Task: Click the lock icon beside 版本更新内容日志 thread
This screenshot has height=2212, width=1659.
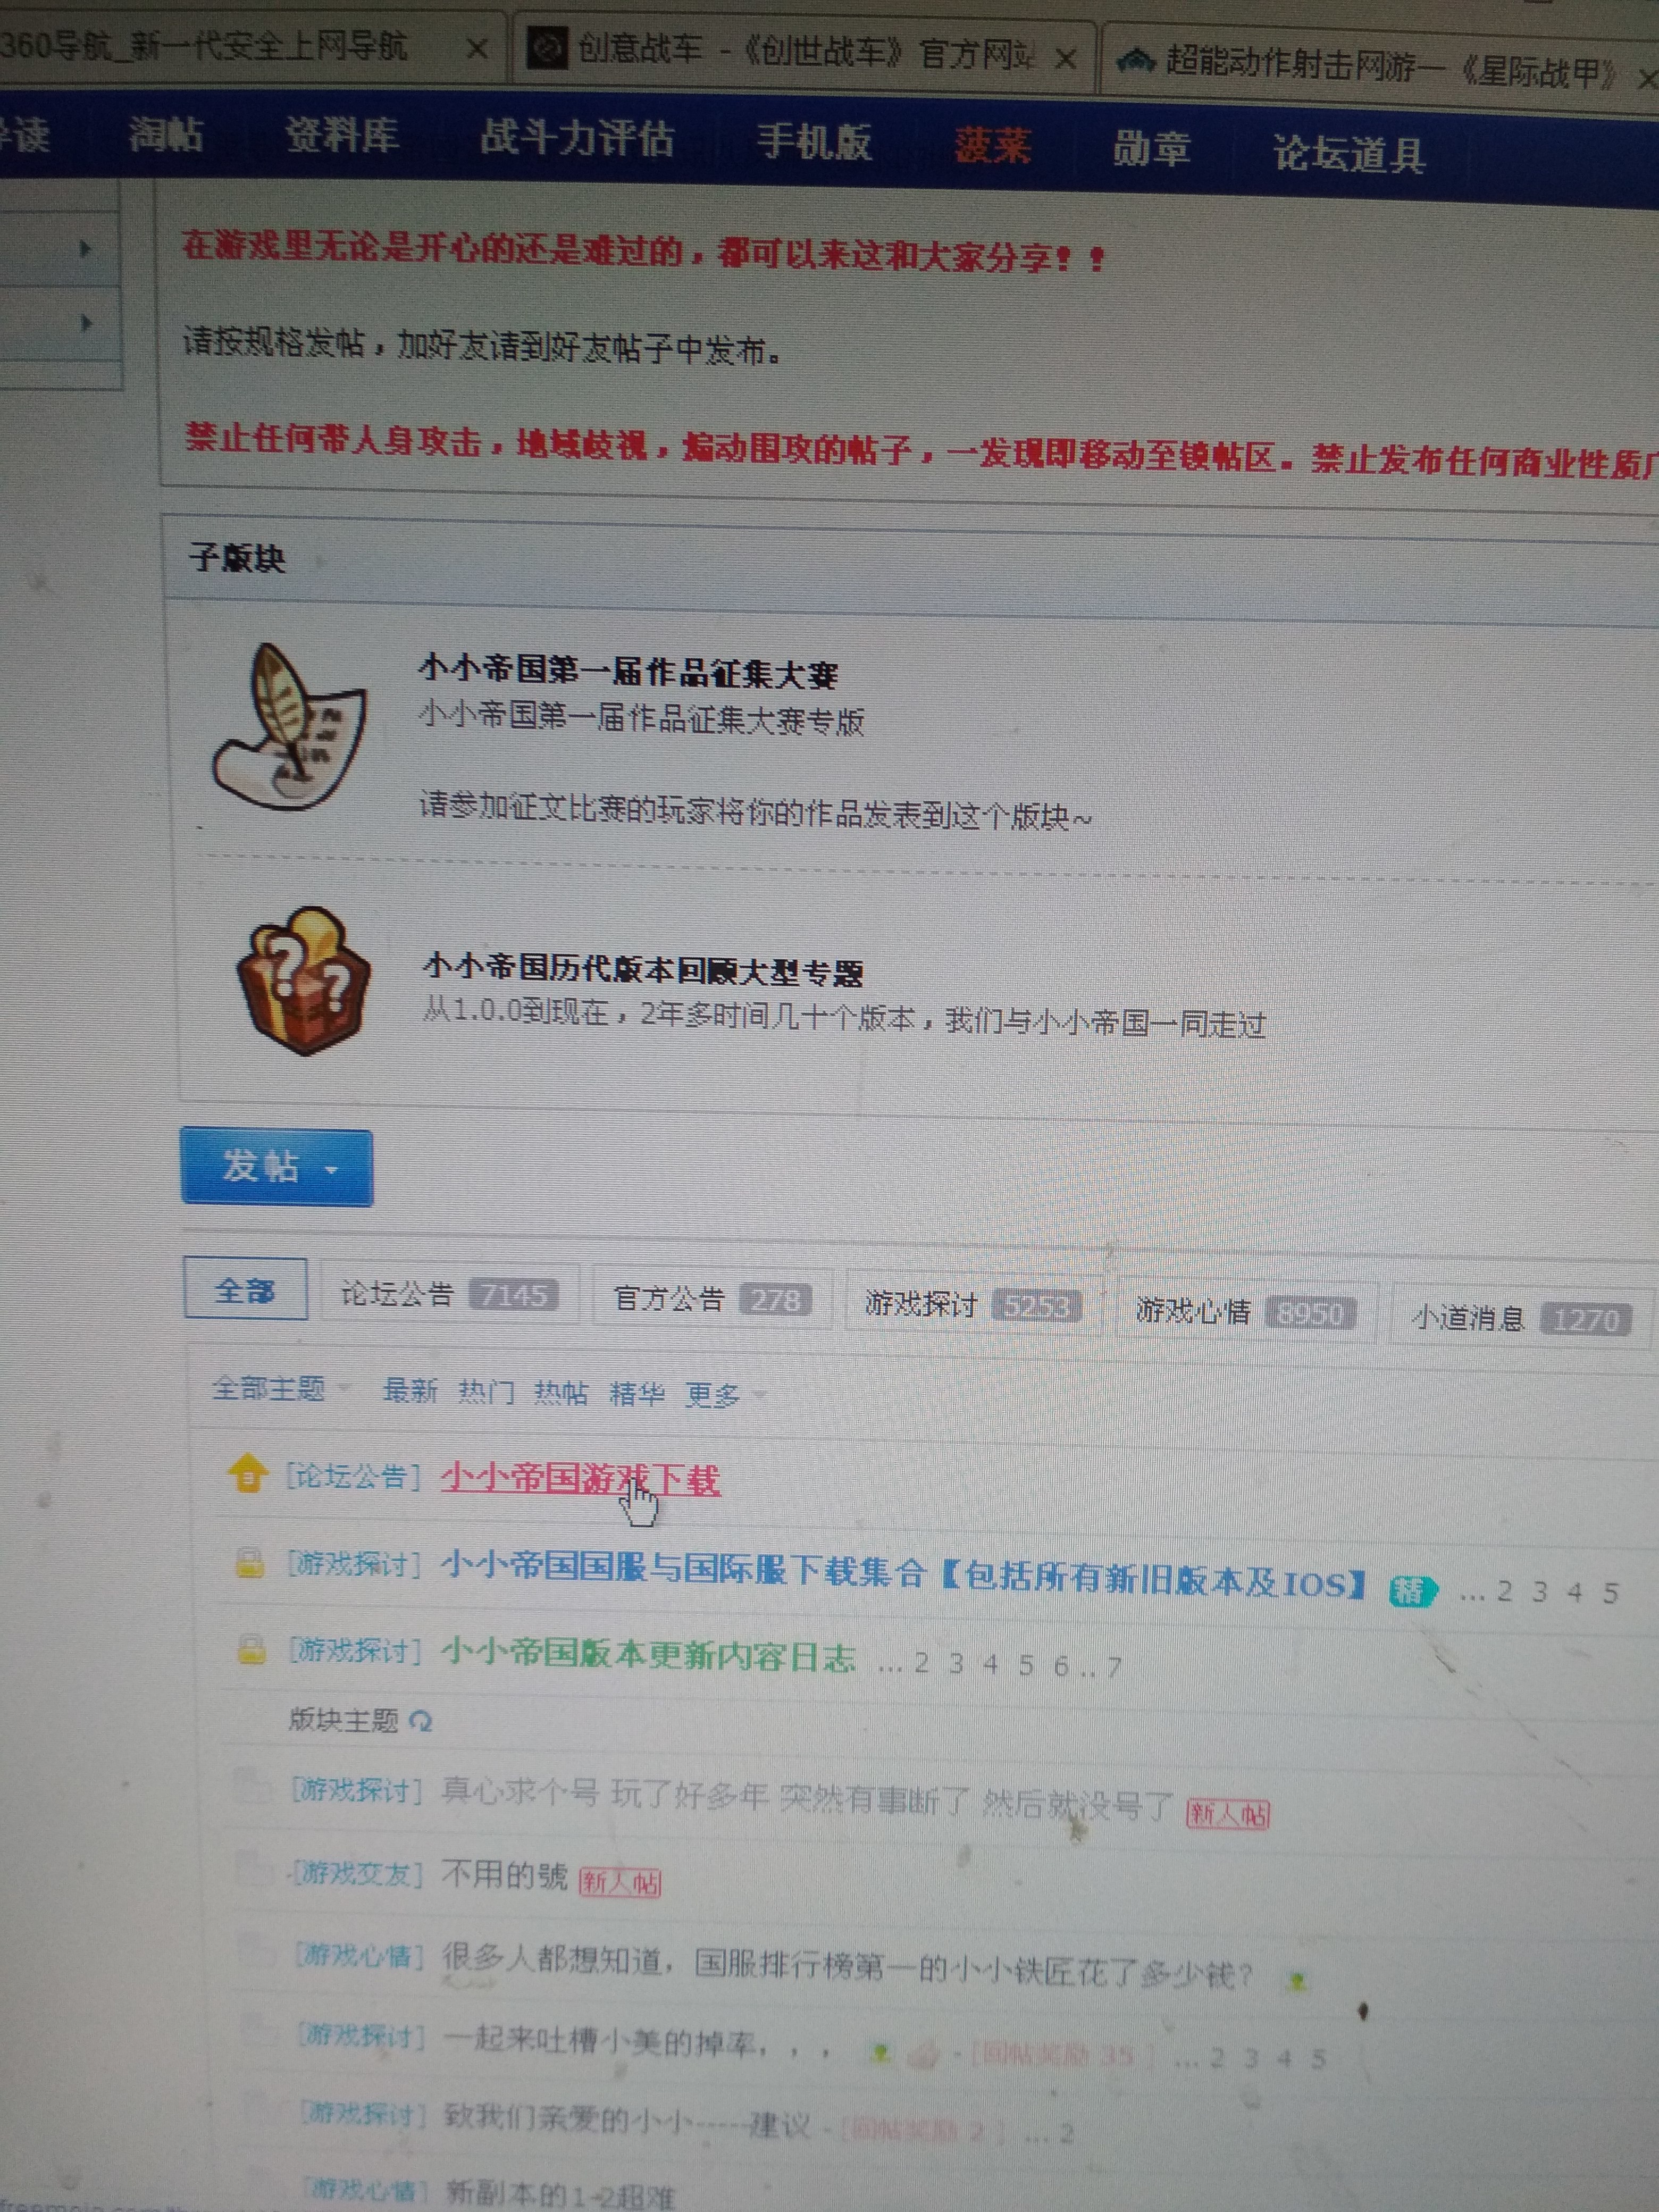Action: click(251, 1649)
